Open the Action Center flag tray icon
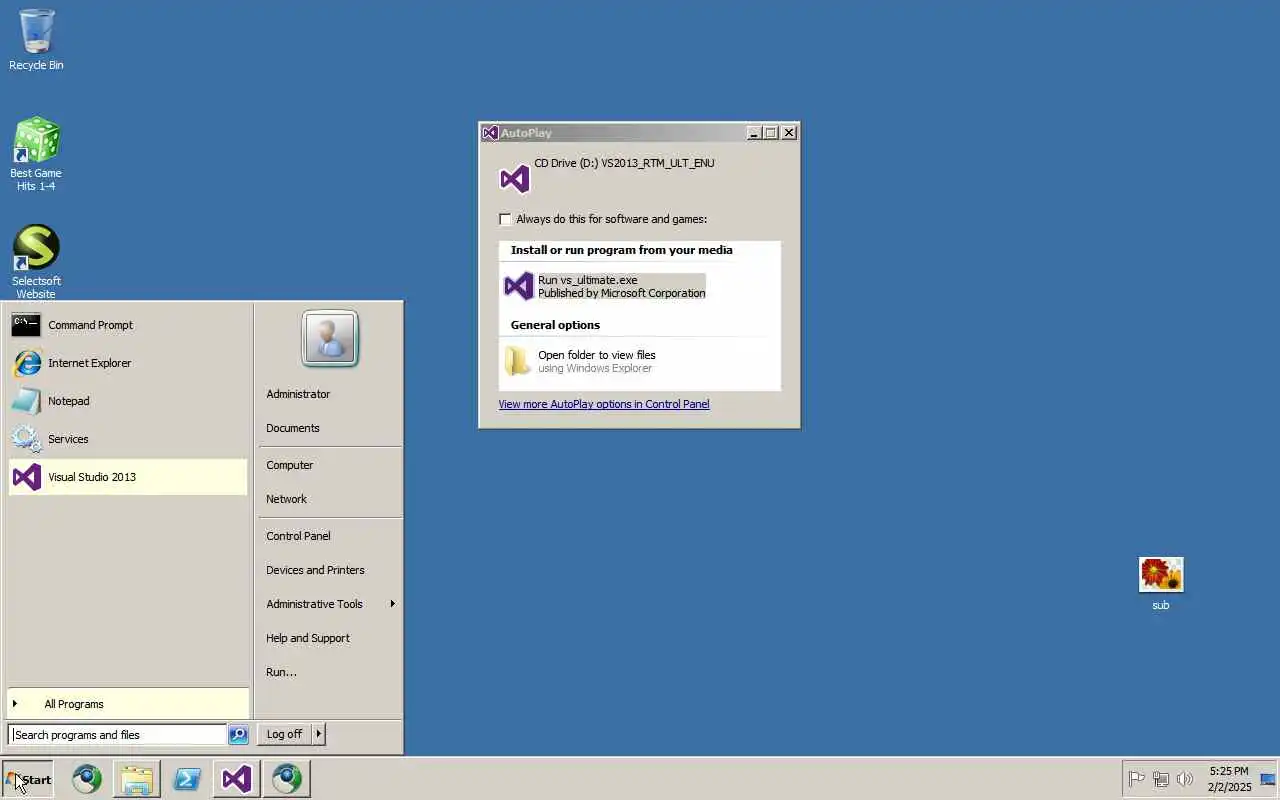 (1136, 779)
